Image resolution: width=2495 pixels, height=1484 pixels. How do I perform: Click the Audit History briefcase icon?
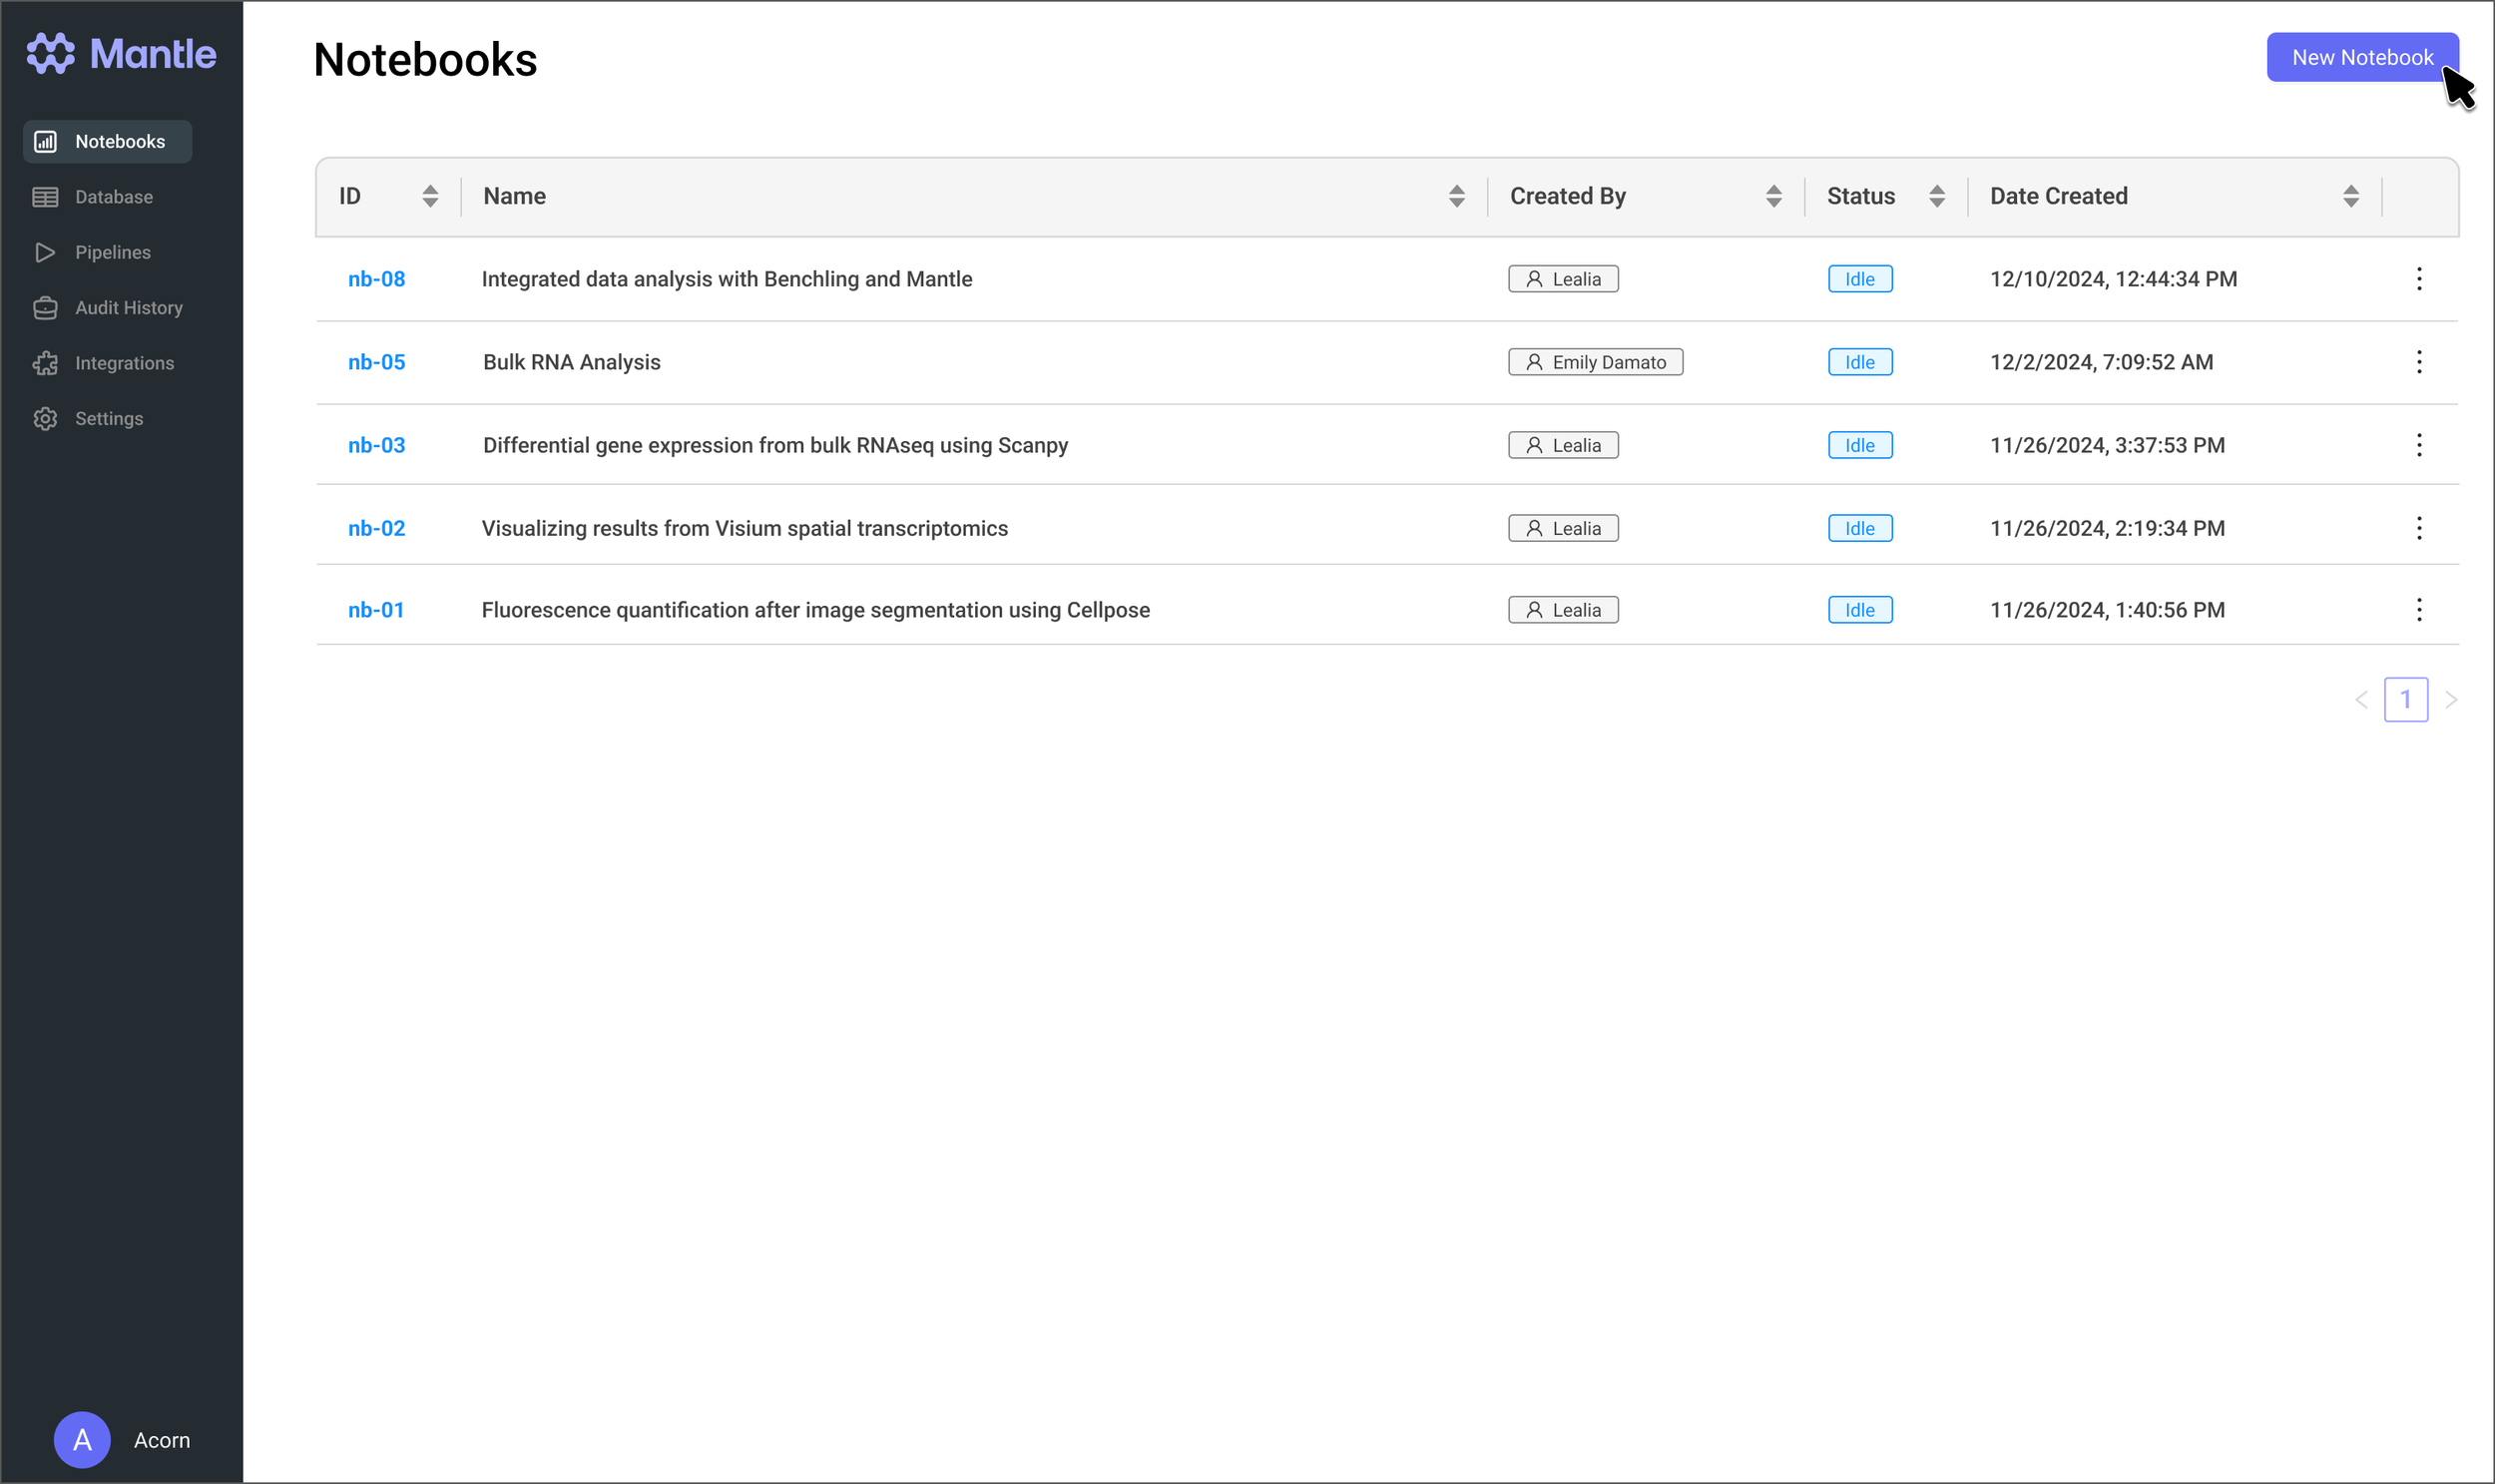pos(45,308)
